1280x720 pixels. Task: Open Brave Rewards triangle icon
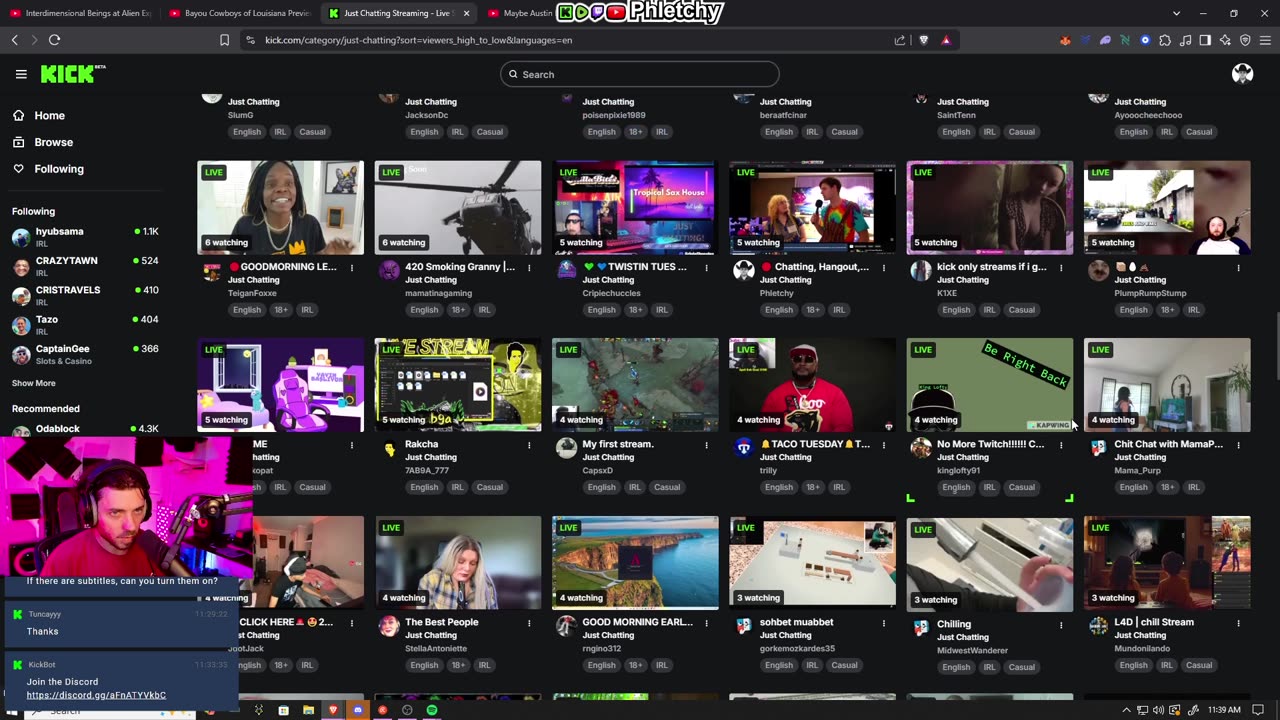click(946, 40)
